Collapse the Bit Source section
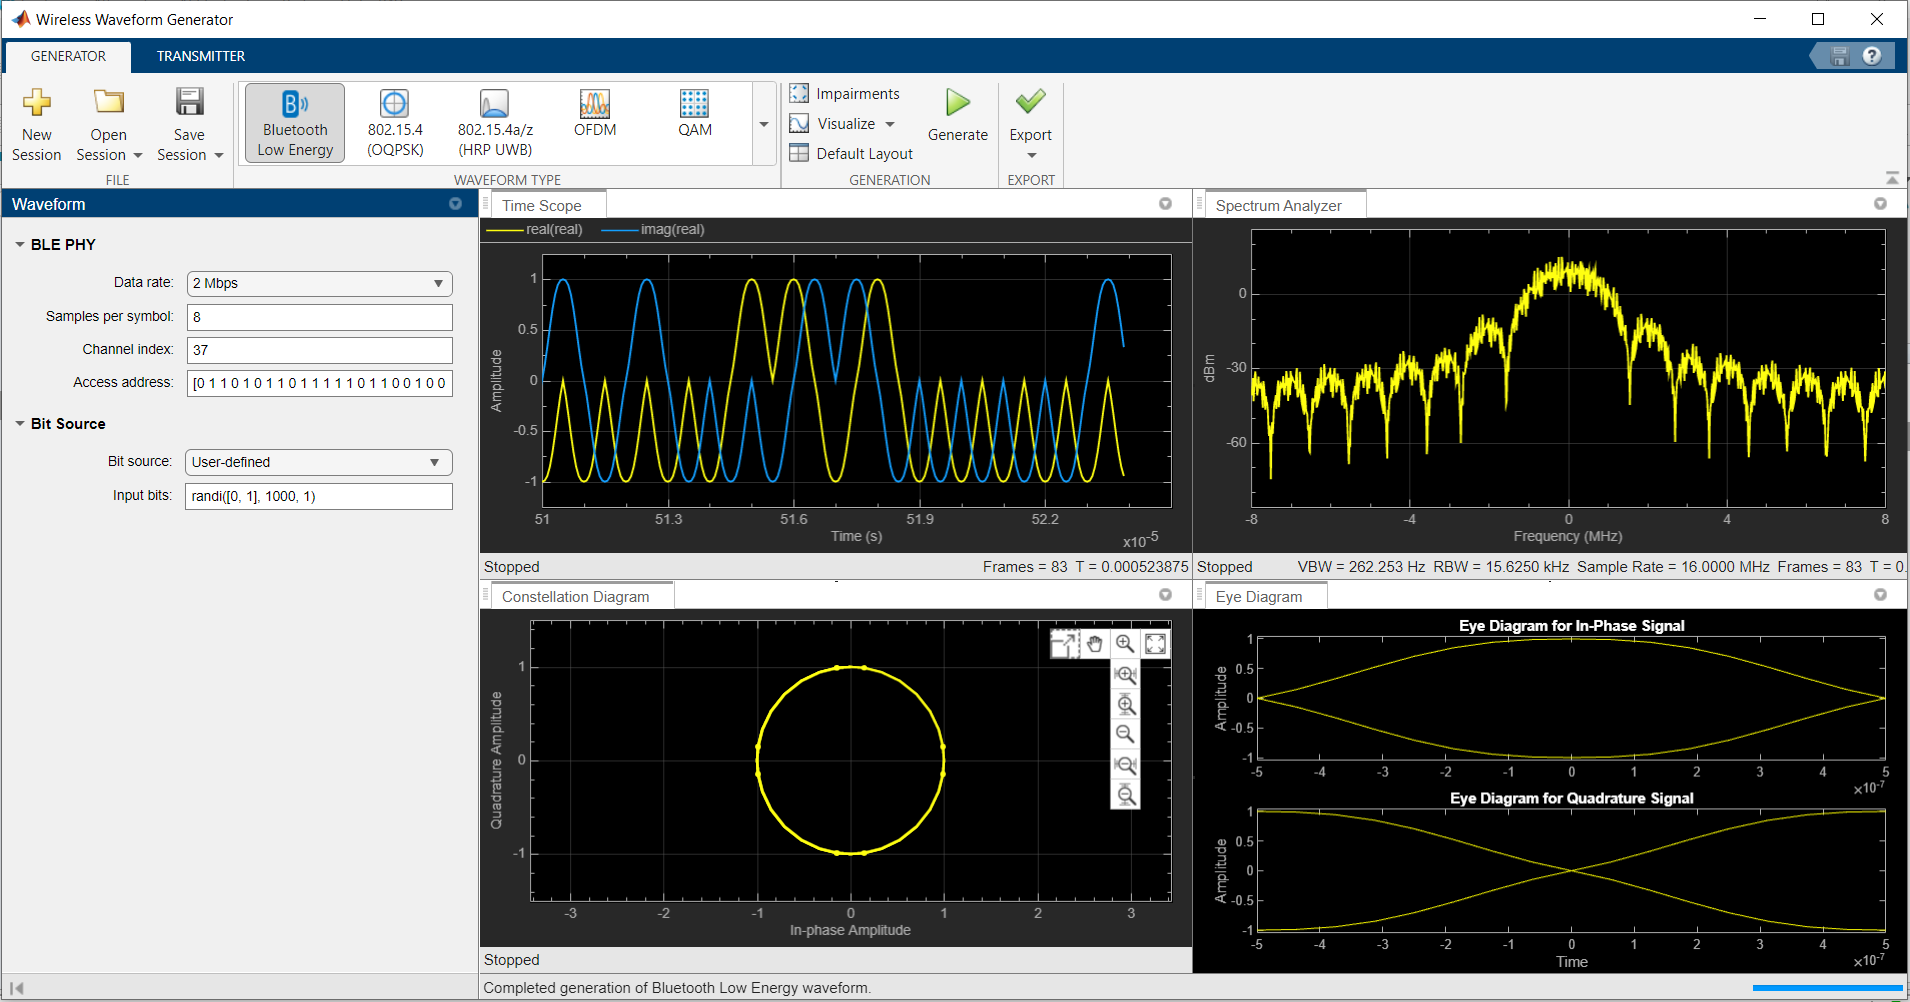The width and height of the screenshot is (1910, 1002). click(20, 424)
